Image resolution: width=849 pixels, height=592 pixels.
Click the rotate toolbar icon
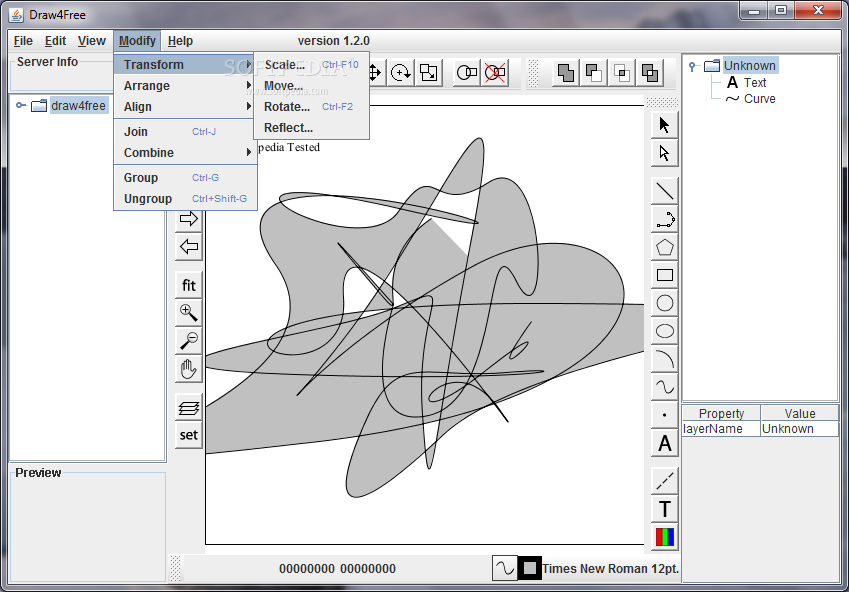[401, 73]
